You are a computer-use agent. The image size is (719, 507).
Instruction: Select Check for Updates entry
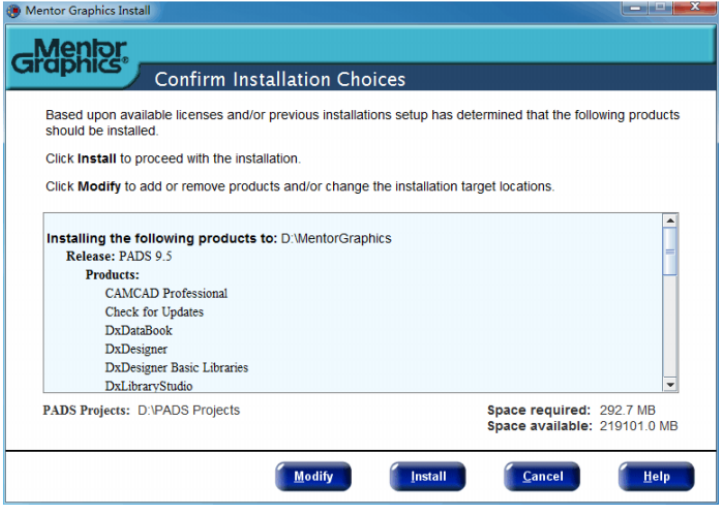click(154, 312)
